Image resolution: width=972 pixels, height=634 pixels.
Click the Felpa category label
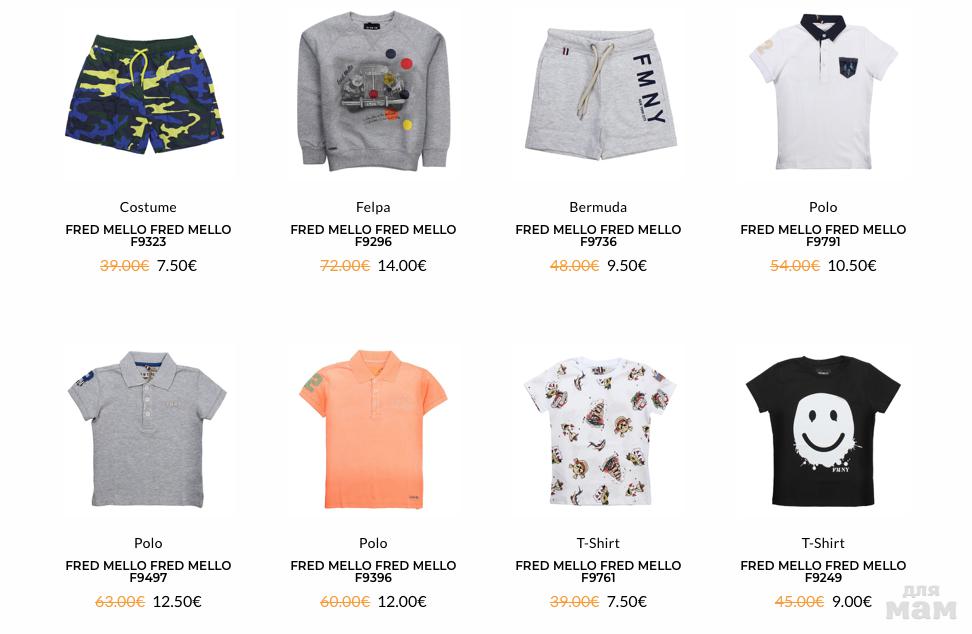[x=373, y=207]
